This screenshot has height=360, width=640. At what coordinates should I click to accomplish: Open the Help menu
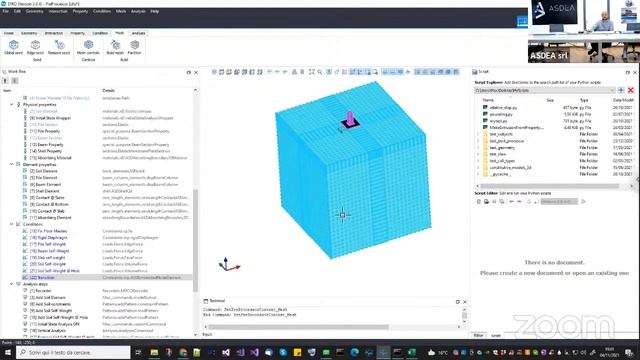155,11
